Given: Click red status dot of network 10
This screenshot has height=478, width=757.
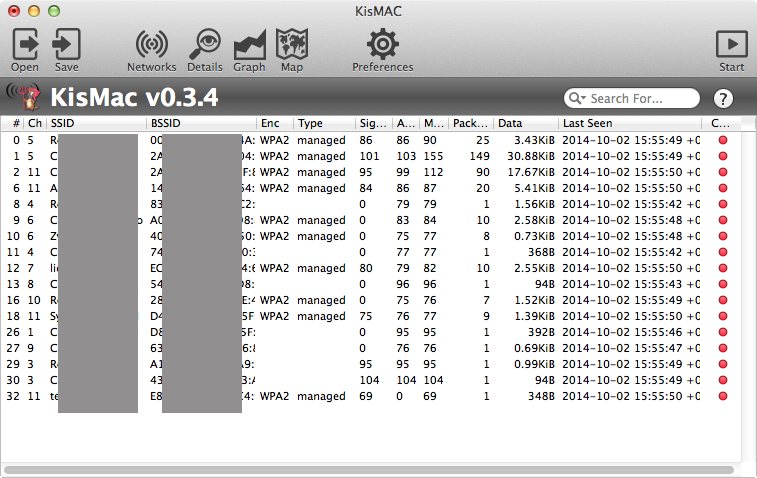Looking at the screenshot, I should (723, 236).
